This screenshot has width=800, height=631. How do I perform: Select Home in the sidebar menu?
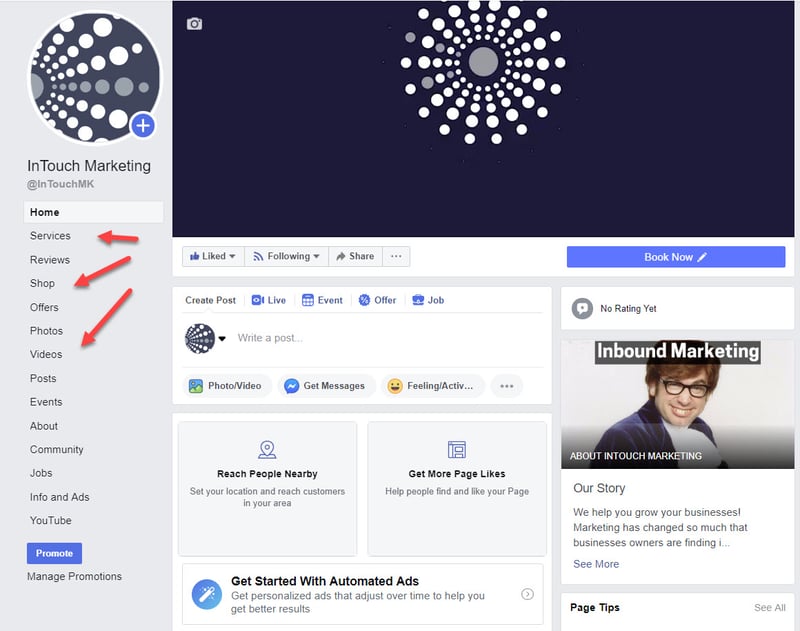[x=93, y=212]
